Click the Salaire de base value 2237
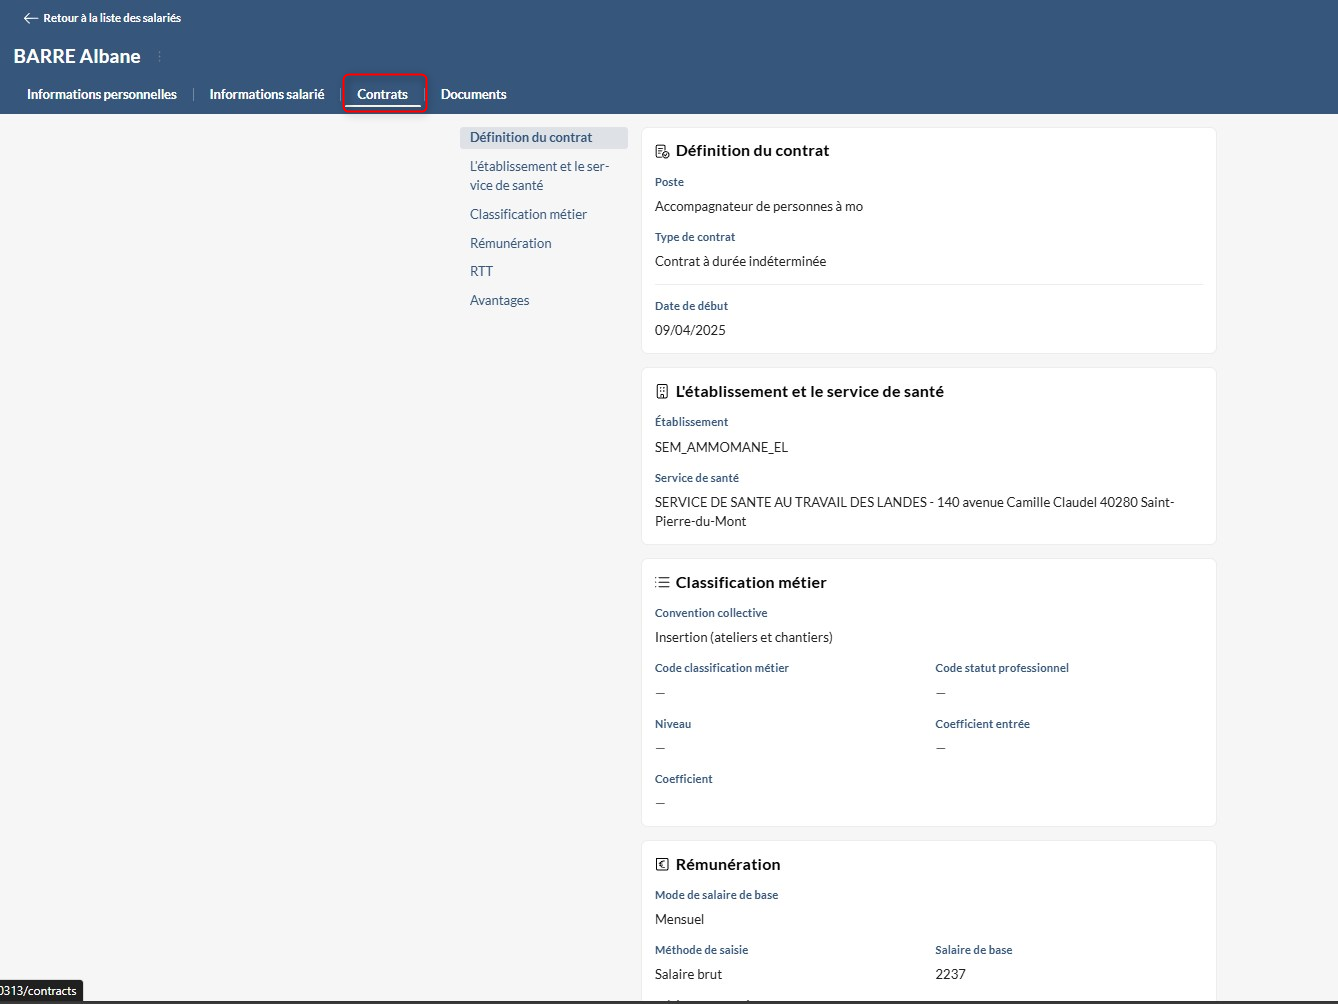This screenshot has width=1338, height=1004. coord(950,974)
